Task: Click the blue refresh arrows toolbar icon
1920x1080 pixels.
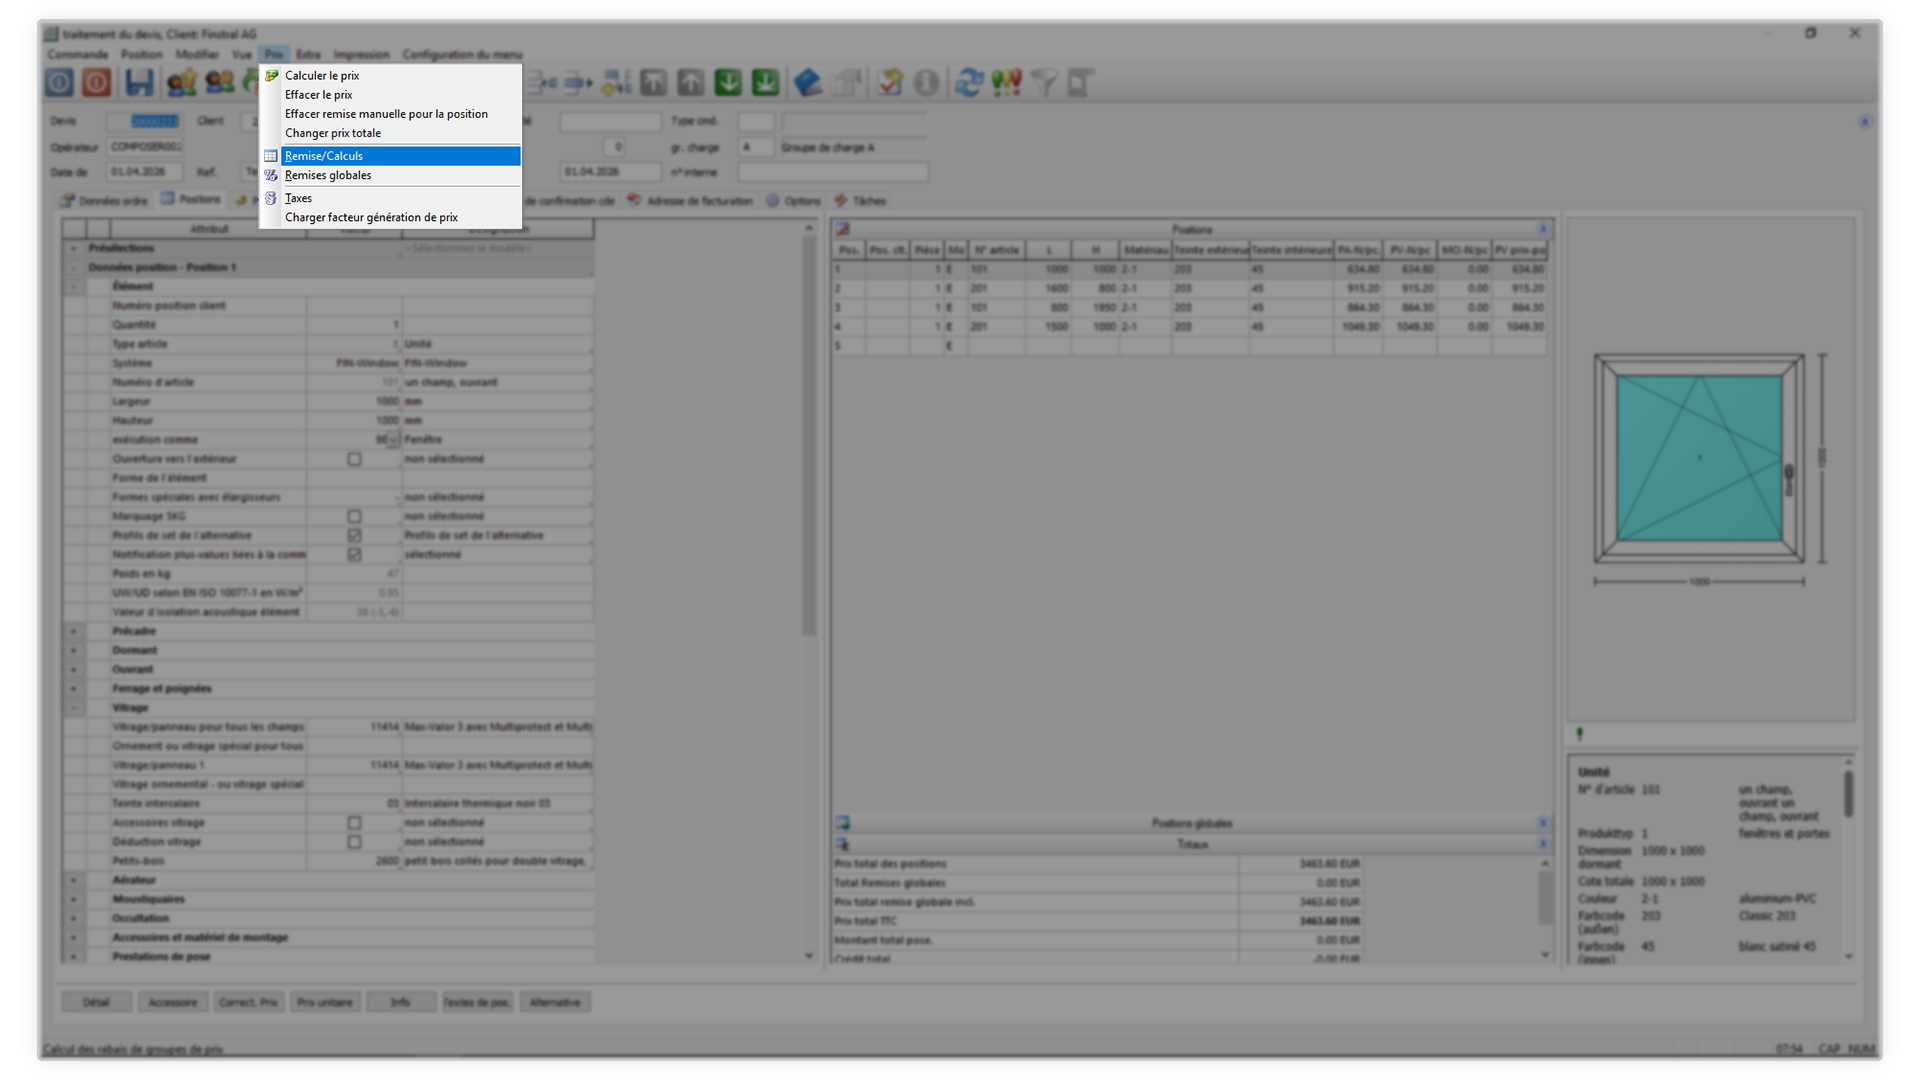Action: click(967, 83)
